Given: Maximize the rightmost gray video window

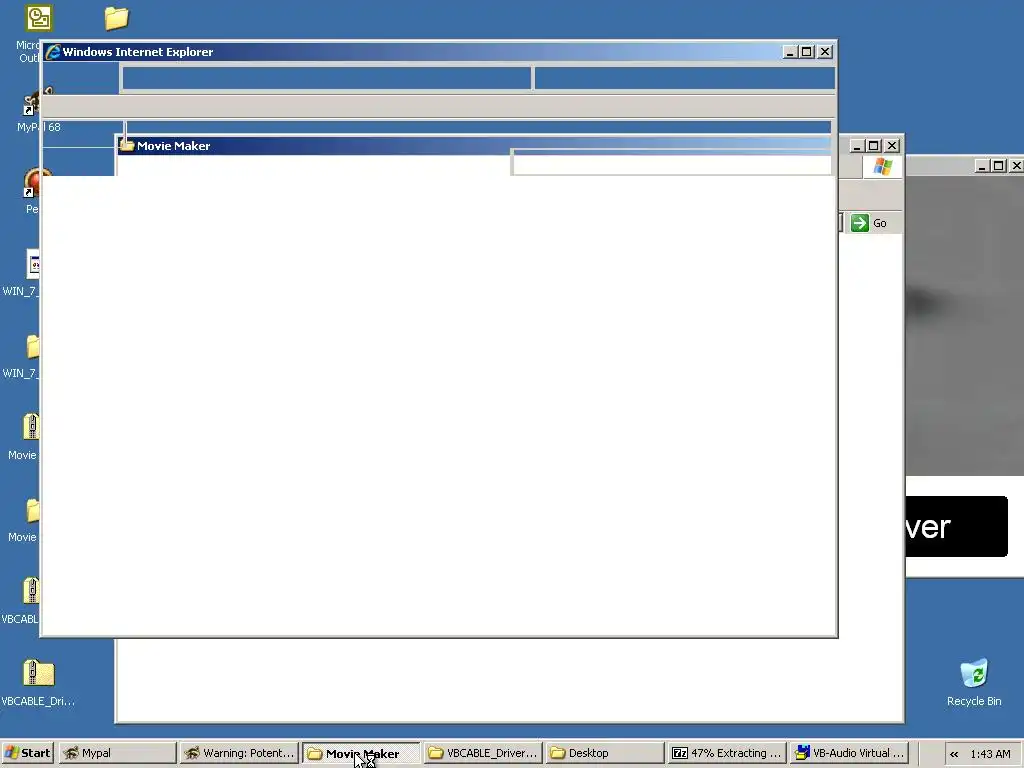Looking at the screenshot, I should 999,166.
